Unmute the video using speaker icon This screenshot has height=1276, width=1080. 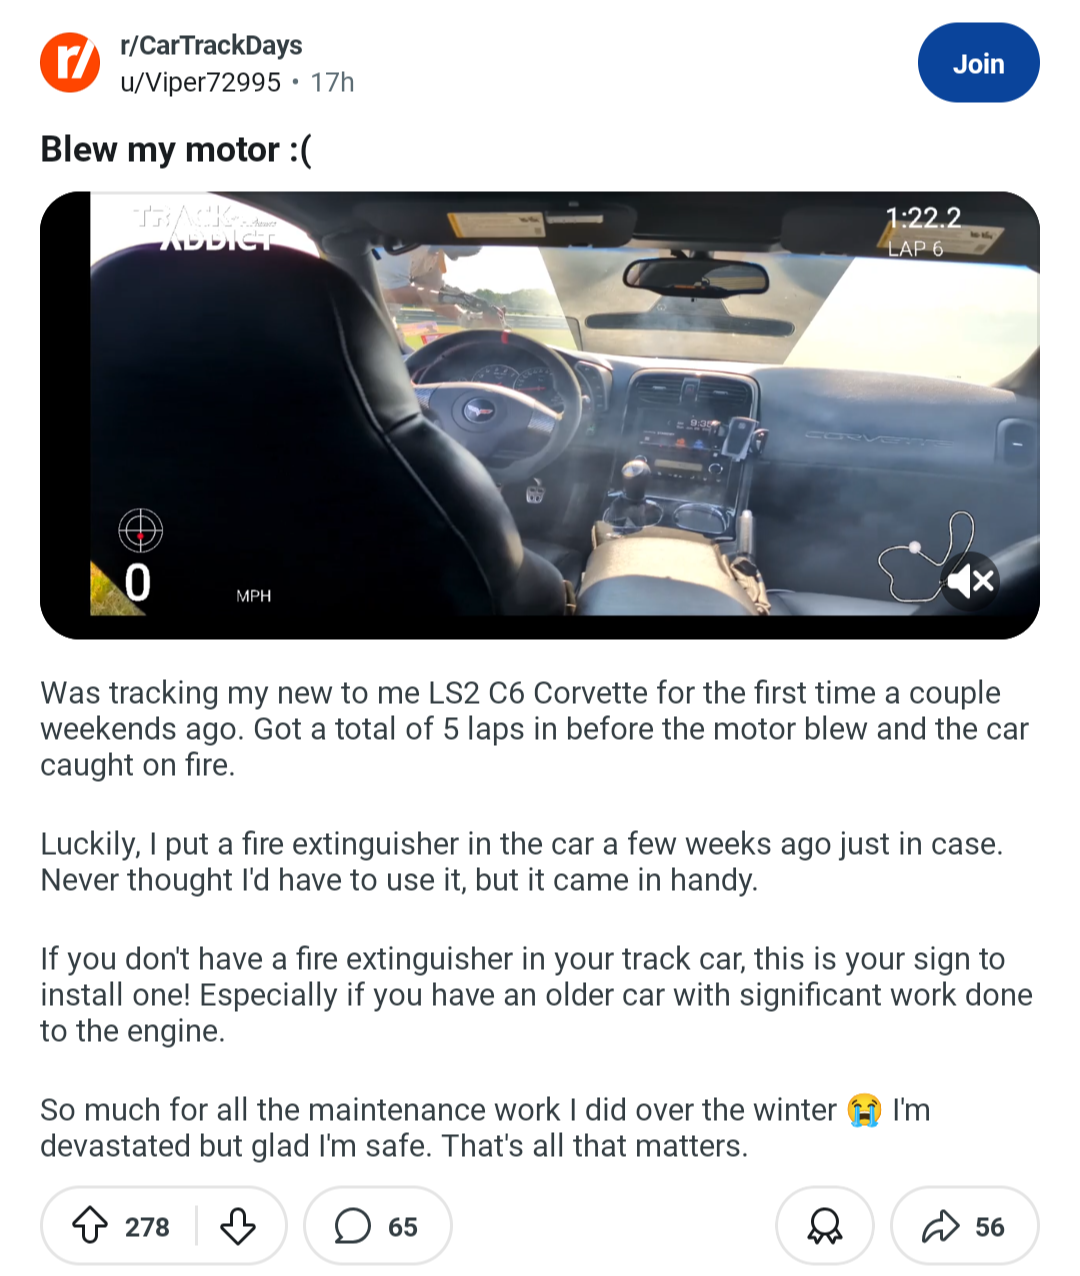click(971, 580)
